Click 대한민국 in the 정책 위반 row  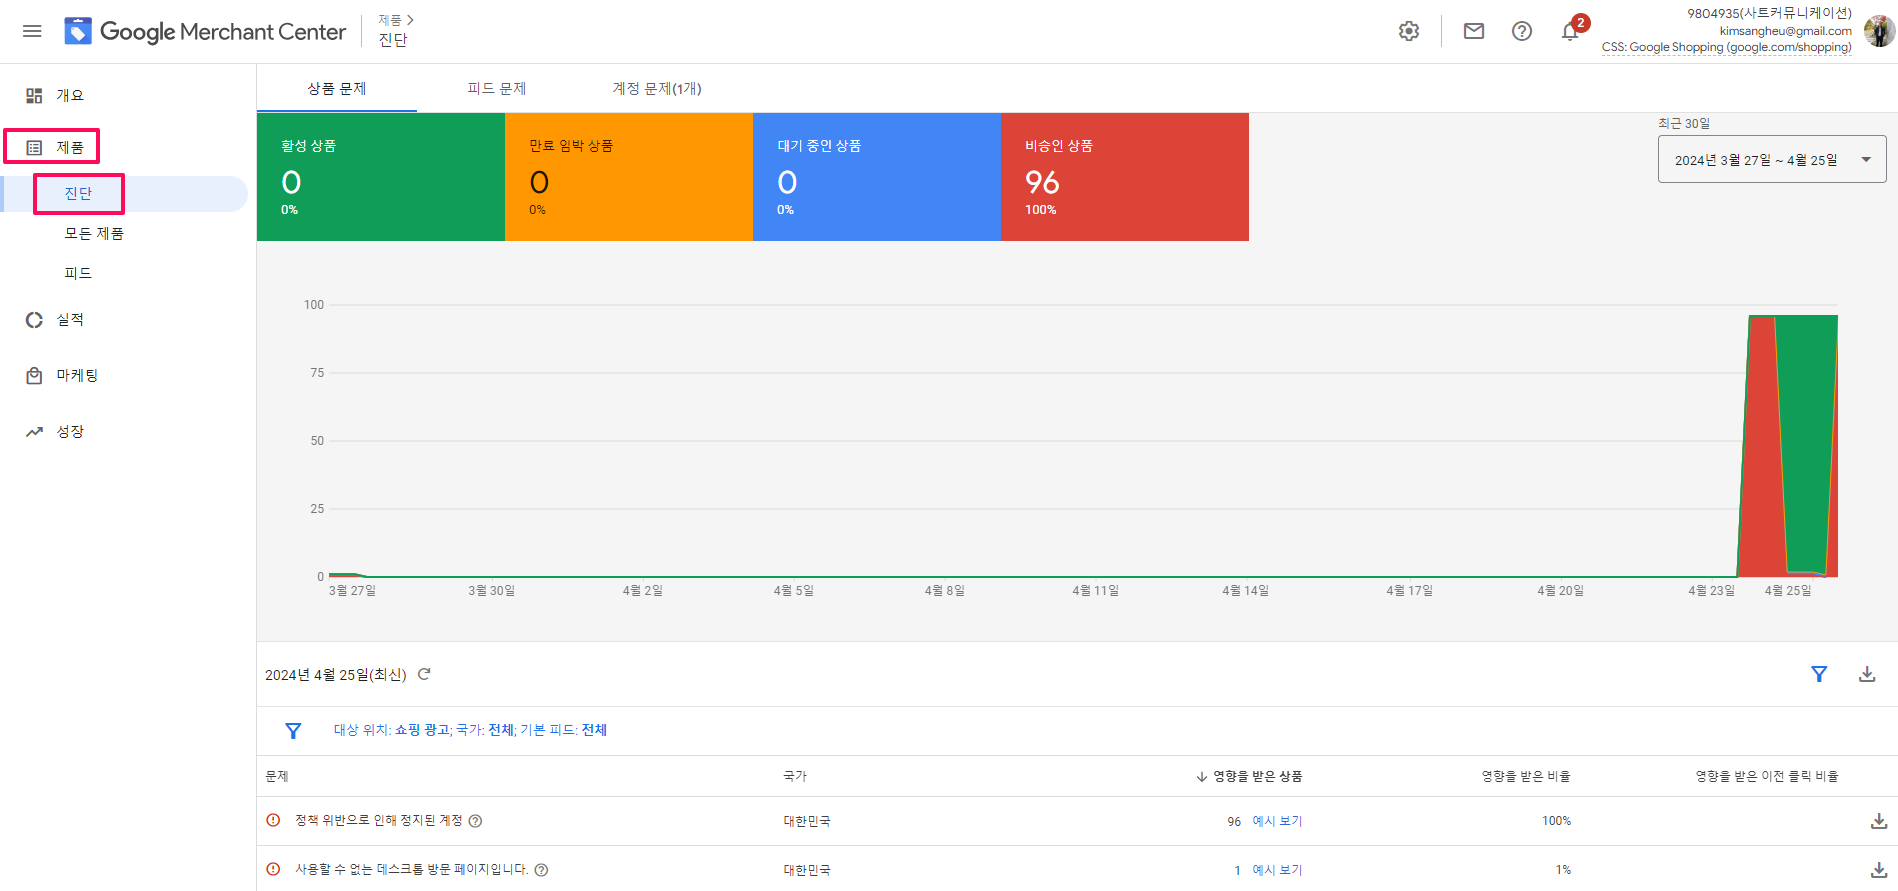coord(807,821)
